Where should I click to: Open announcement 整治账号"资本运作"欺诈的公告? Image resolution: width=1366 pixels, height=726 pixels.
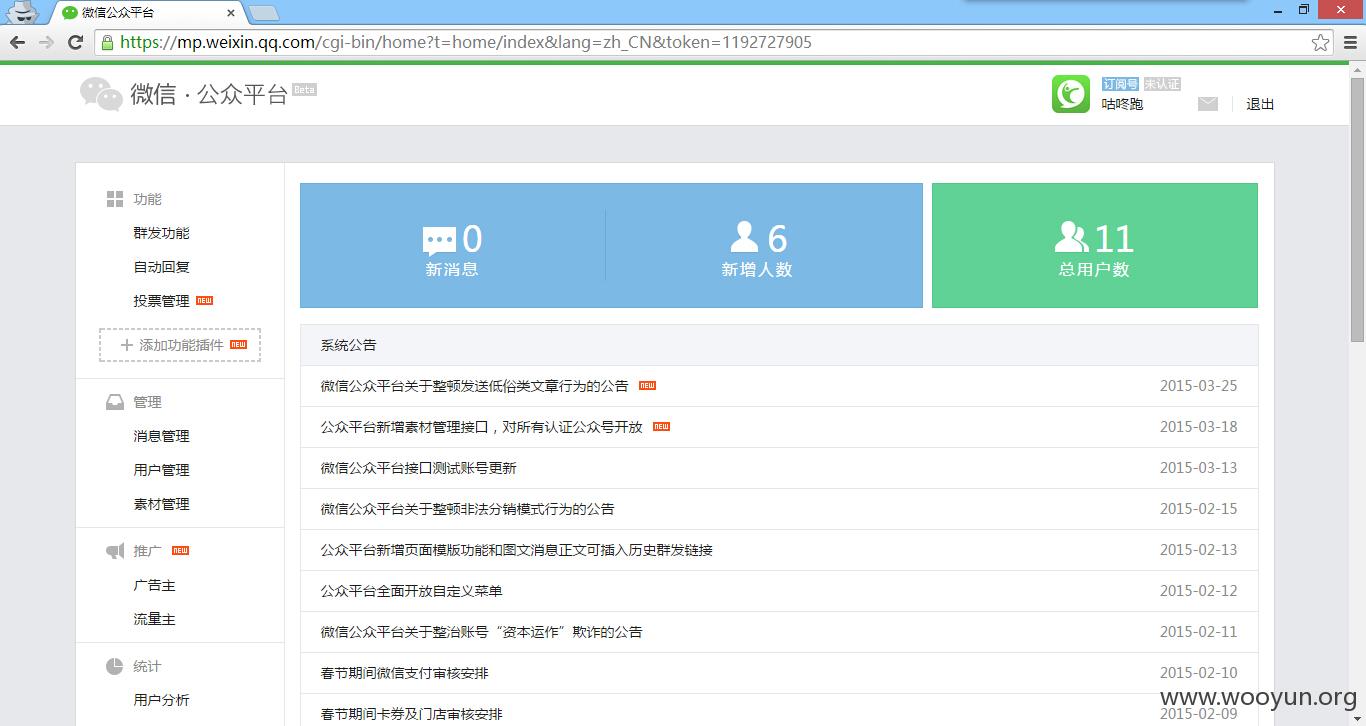coord(481,632)
